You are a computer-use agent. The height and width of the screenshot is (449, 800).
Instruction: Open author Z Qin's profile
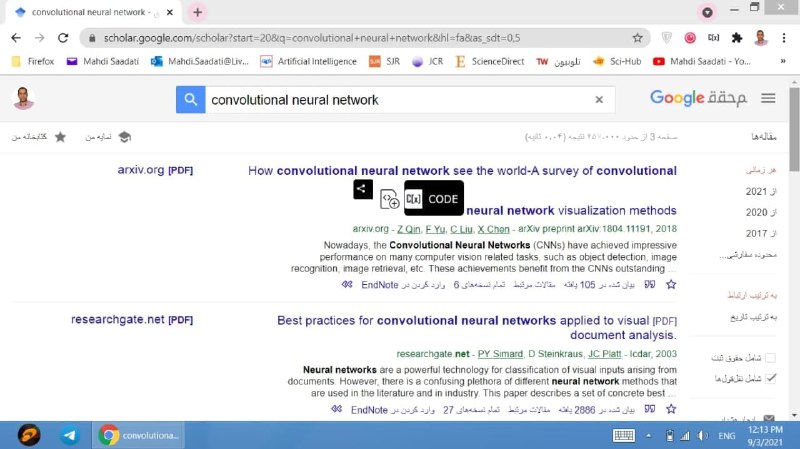coord(409,229)
